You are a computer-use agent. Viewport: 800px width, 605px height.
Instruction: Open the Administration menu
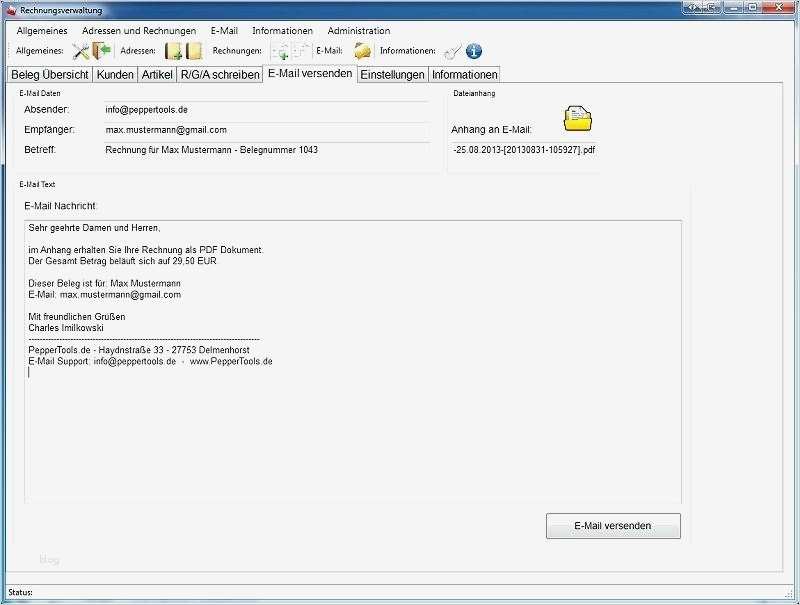point(358,30)
